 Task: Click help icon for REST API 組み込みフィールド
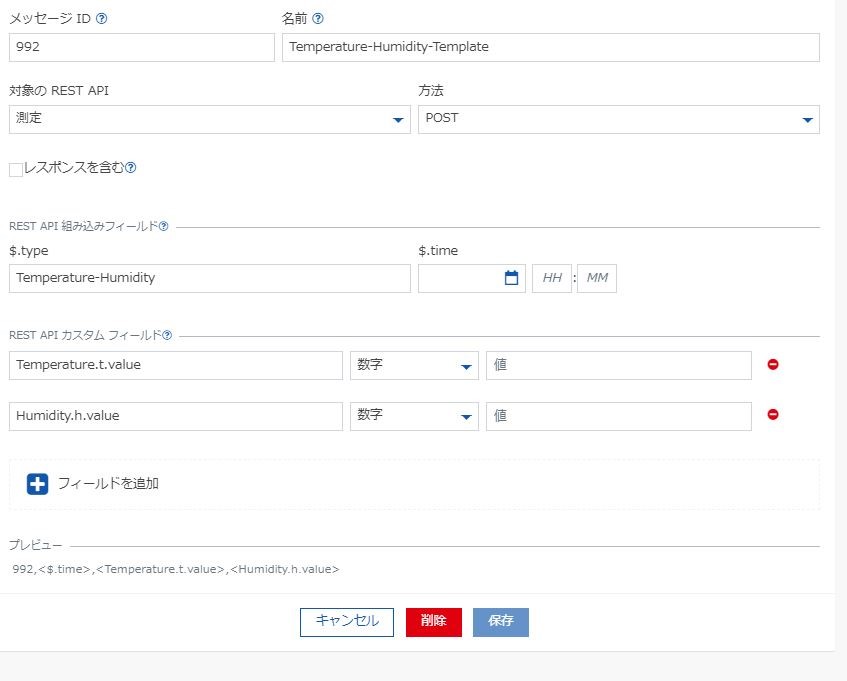click(x=163, y=227)
